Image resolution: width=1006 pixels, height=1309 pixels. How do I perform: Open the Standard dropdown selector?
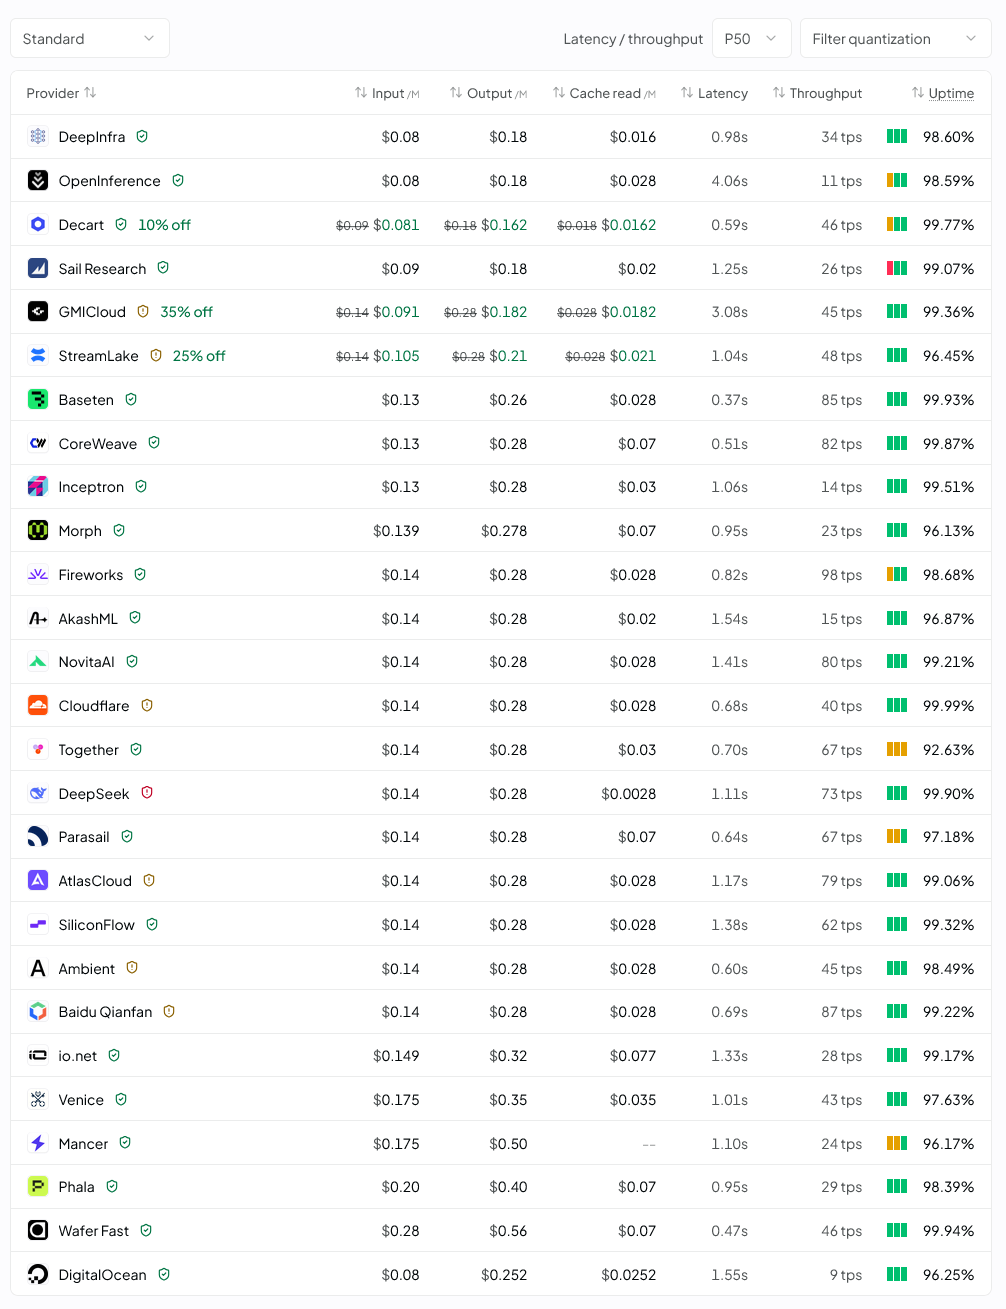(90, 39)
